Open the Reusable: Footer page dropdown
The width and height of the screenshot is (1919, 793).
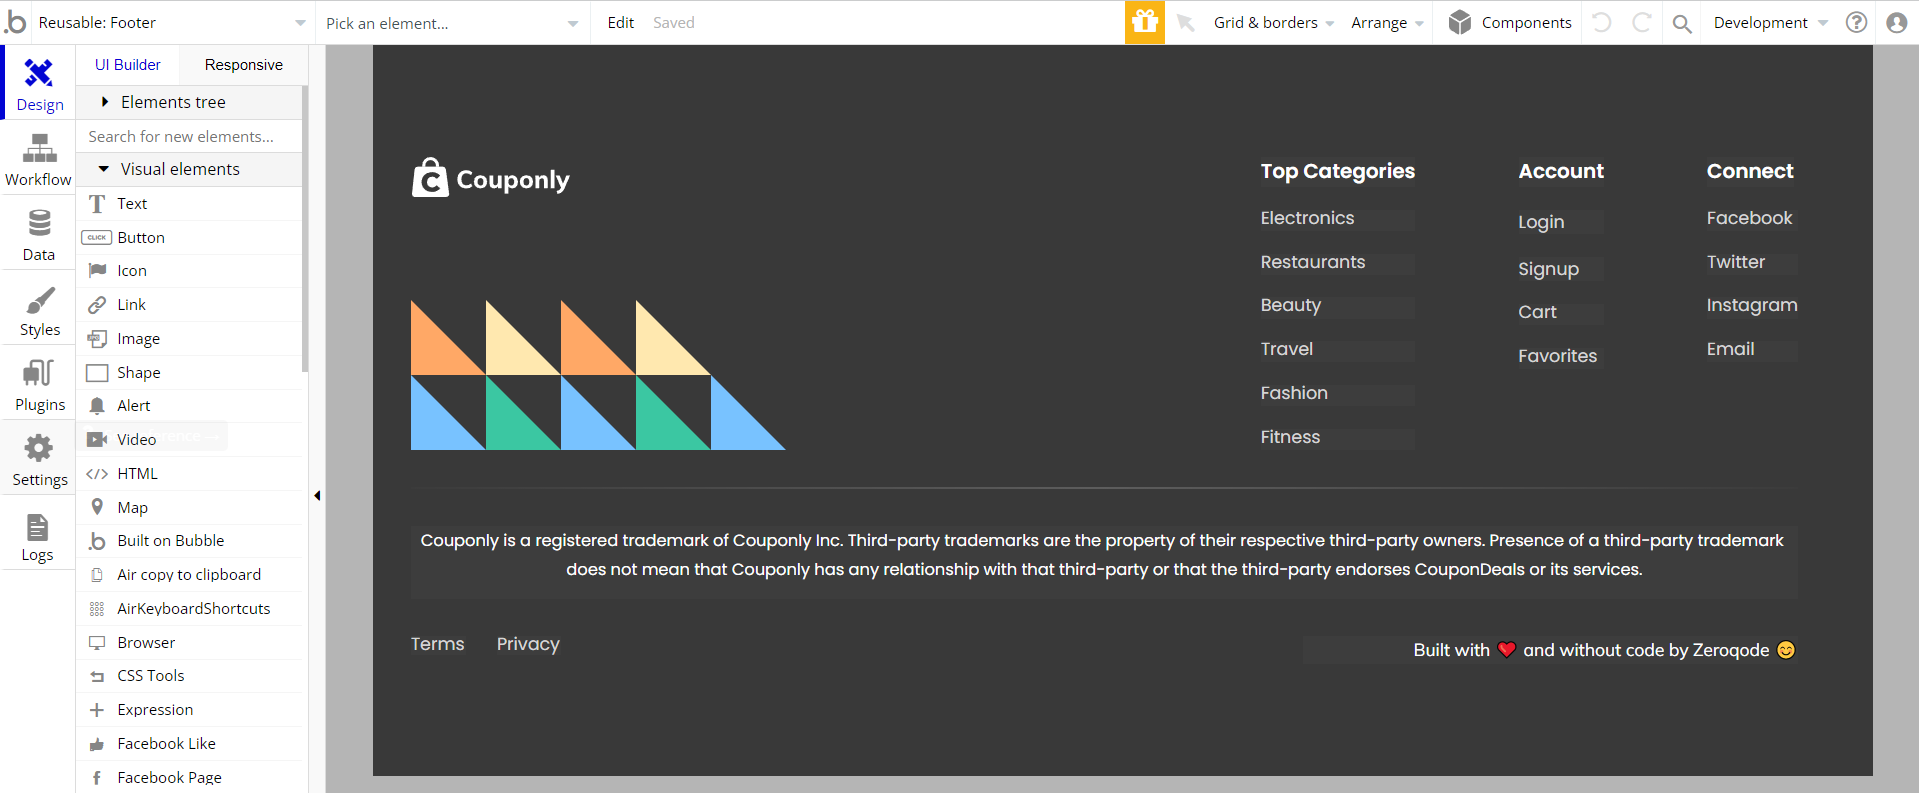[x=172, y=22]
